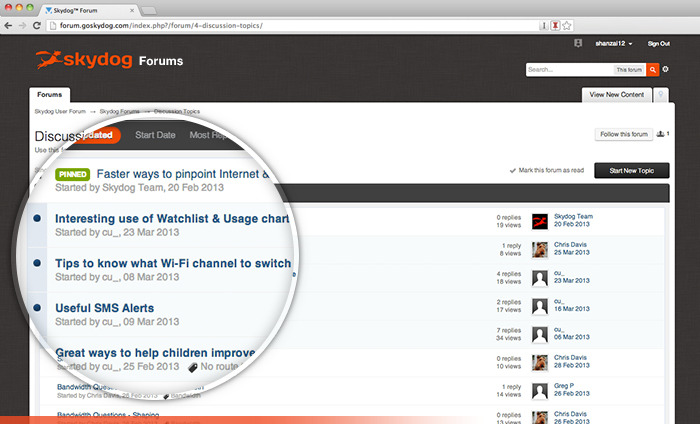Open topic Useful SMS Alerts
Screen dimensions: 700x424
pos(104,308)
